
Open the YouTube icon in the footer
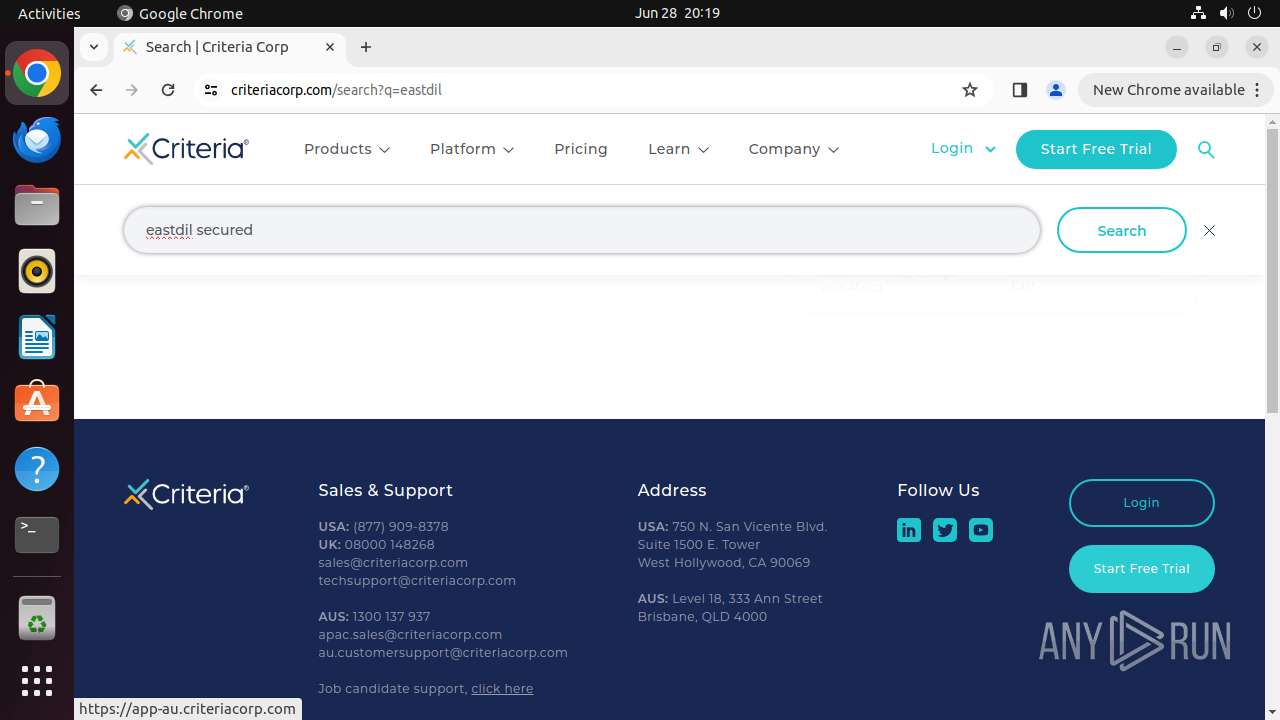[x=981, y=530]
